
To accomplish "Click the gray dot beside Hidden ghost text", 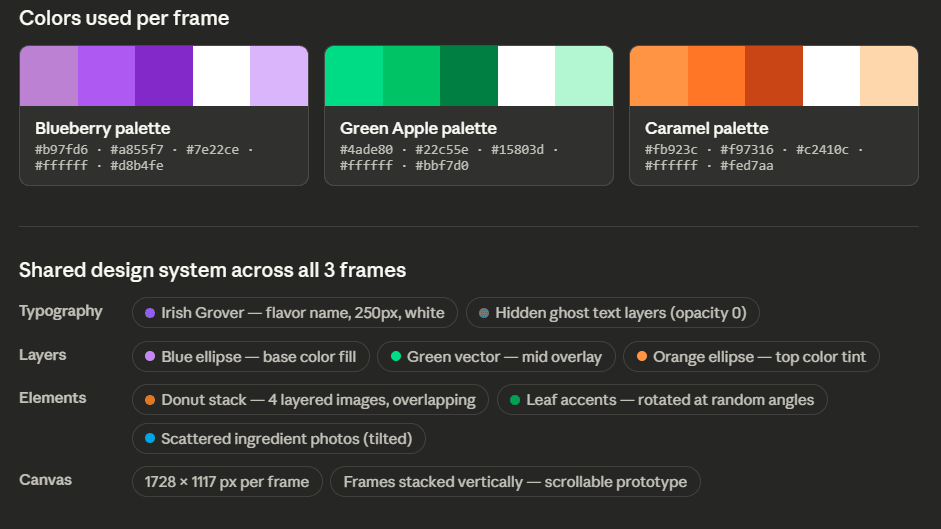I will (484, 313).
